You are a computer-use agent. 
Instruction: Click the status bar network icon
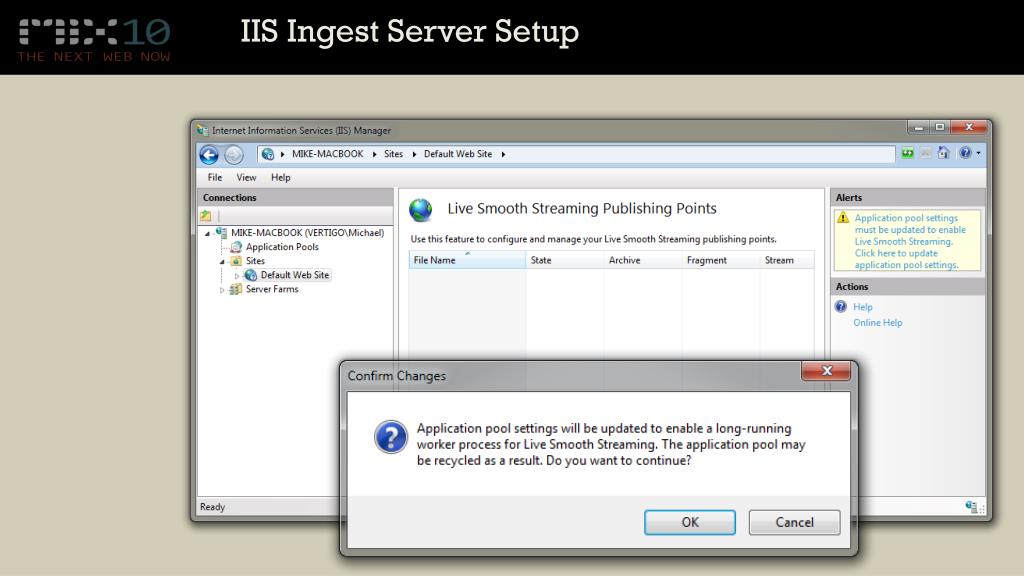971,507
